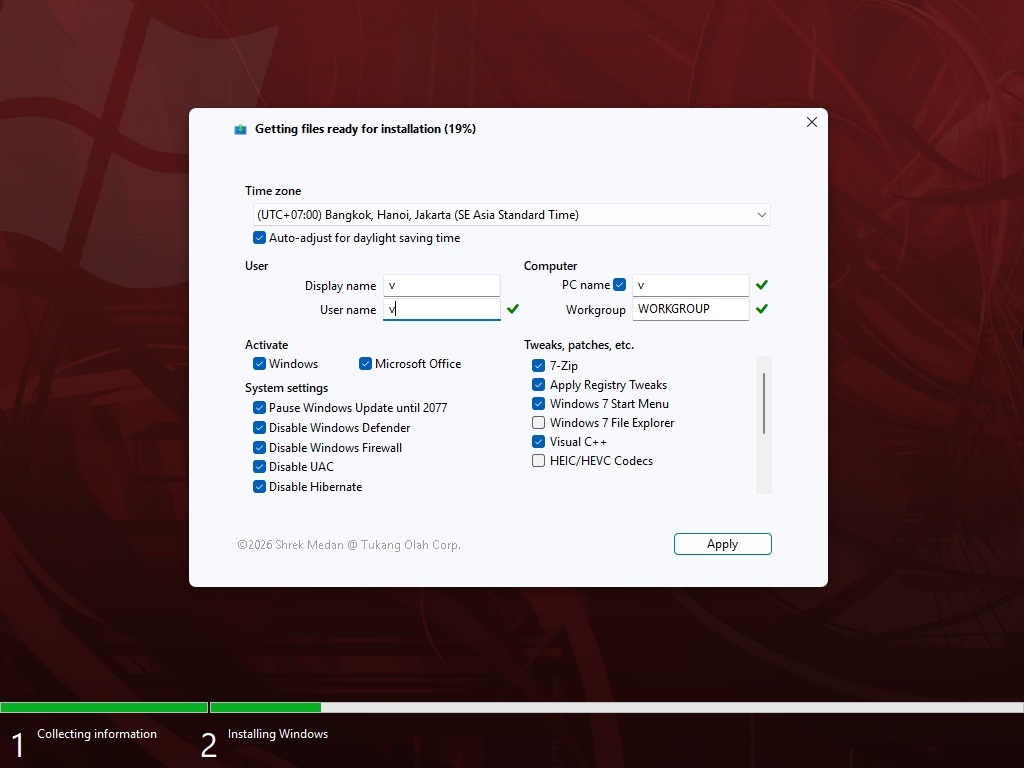
Task: Click the installer icon beside the dialog title
Action: click(x=240, y=129)
